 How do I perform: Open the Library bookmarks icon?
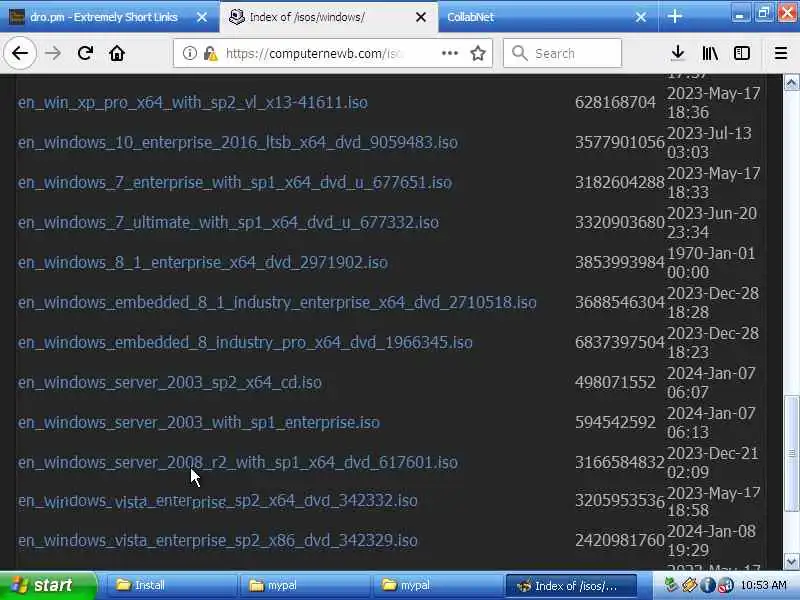pos(710,53)
